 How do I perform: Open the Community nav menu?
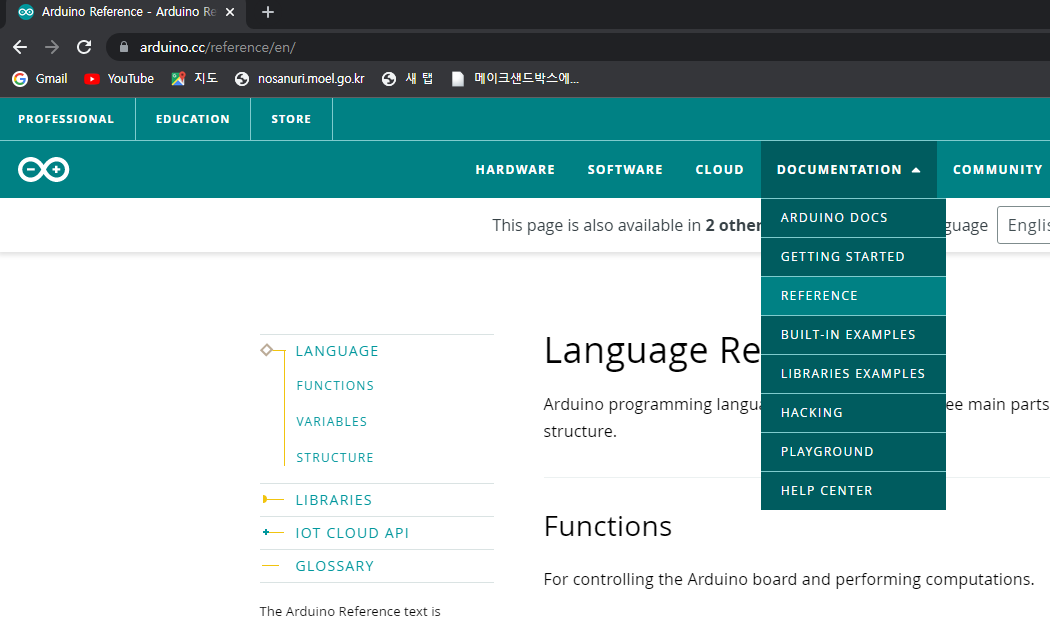pyautogui.click(x=998, y=169)
